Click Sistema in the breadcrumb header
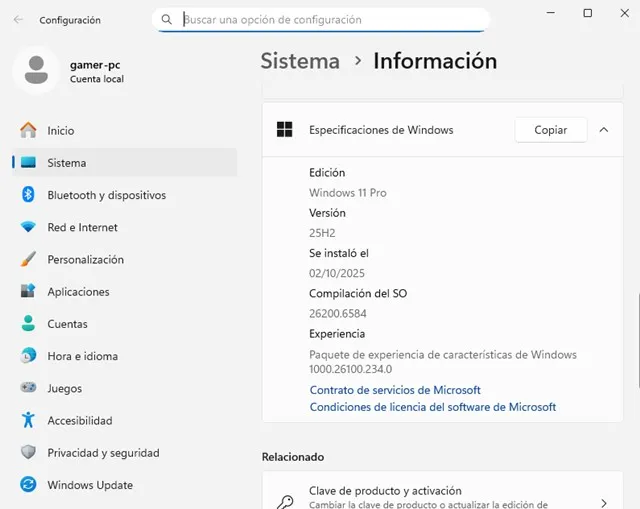This screenshot has height=509, width=640. (300, 61)
